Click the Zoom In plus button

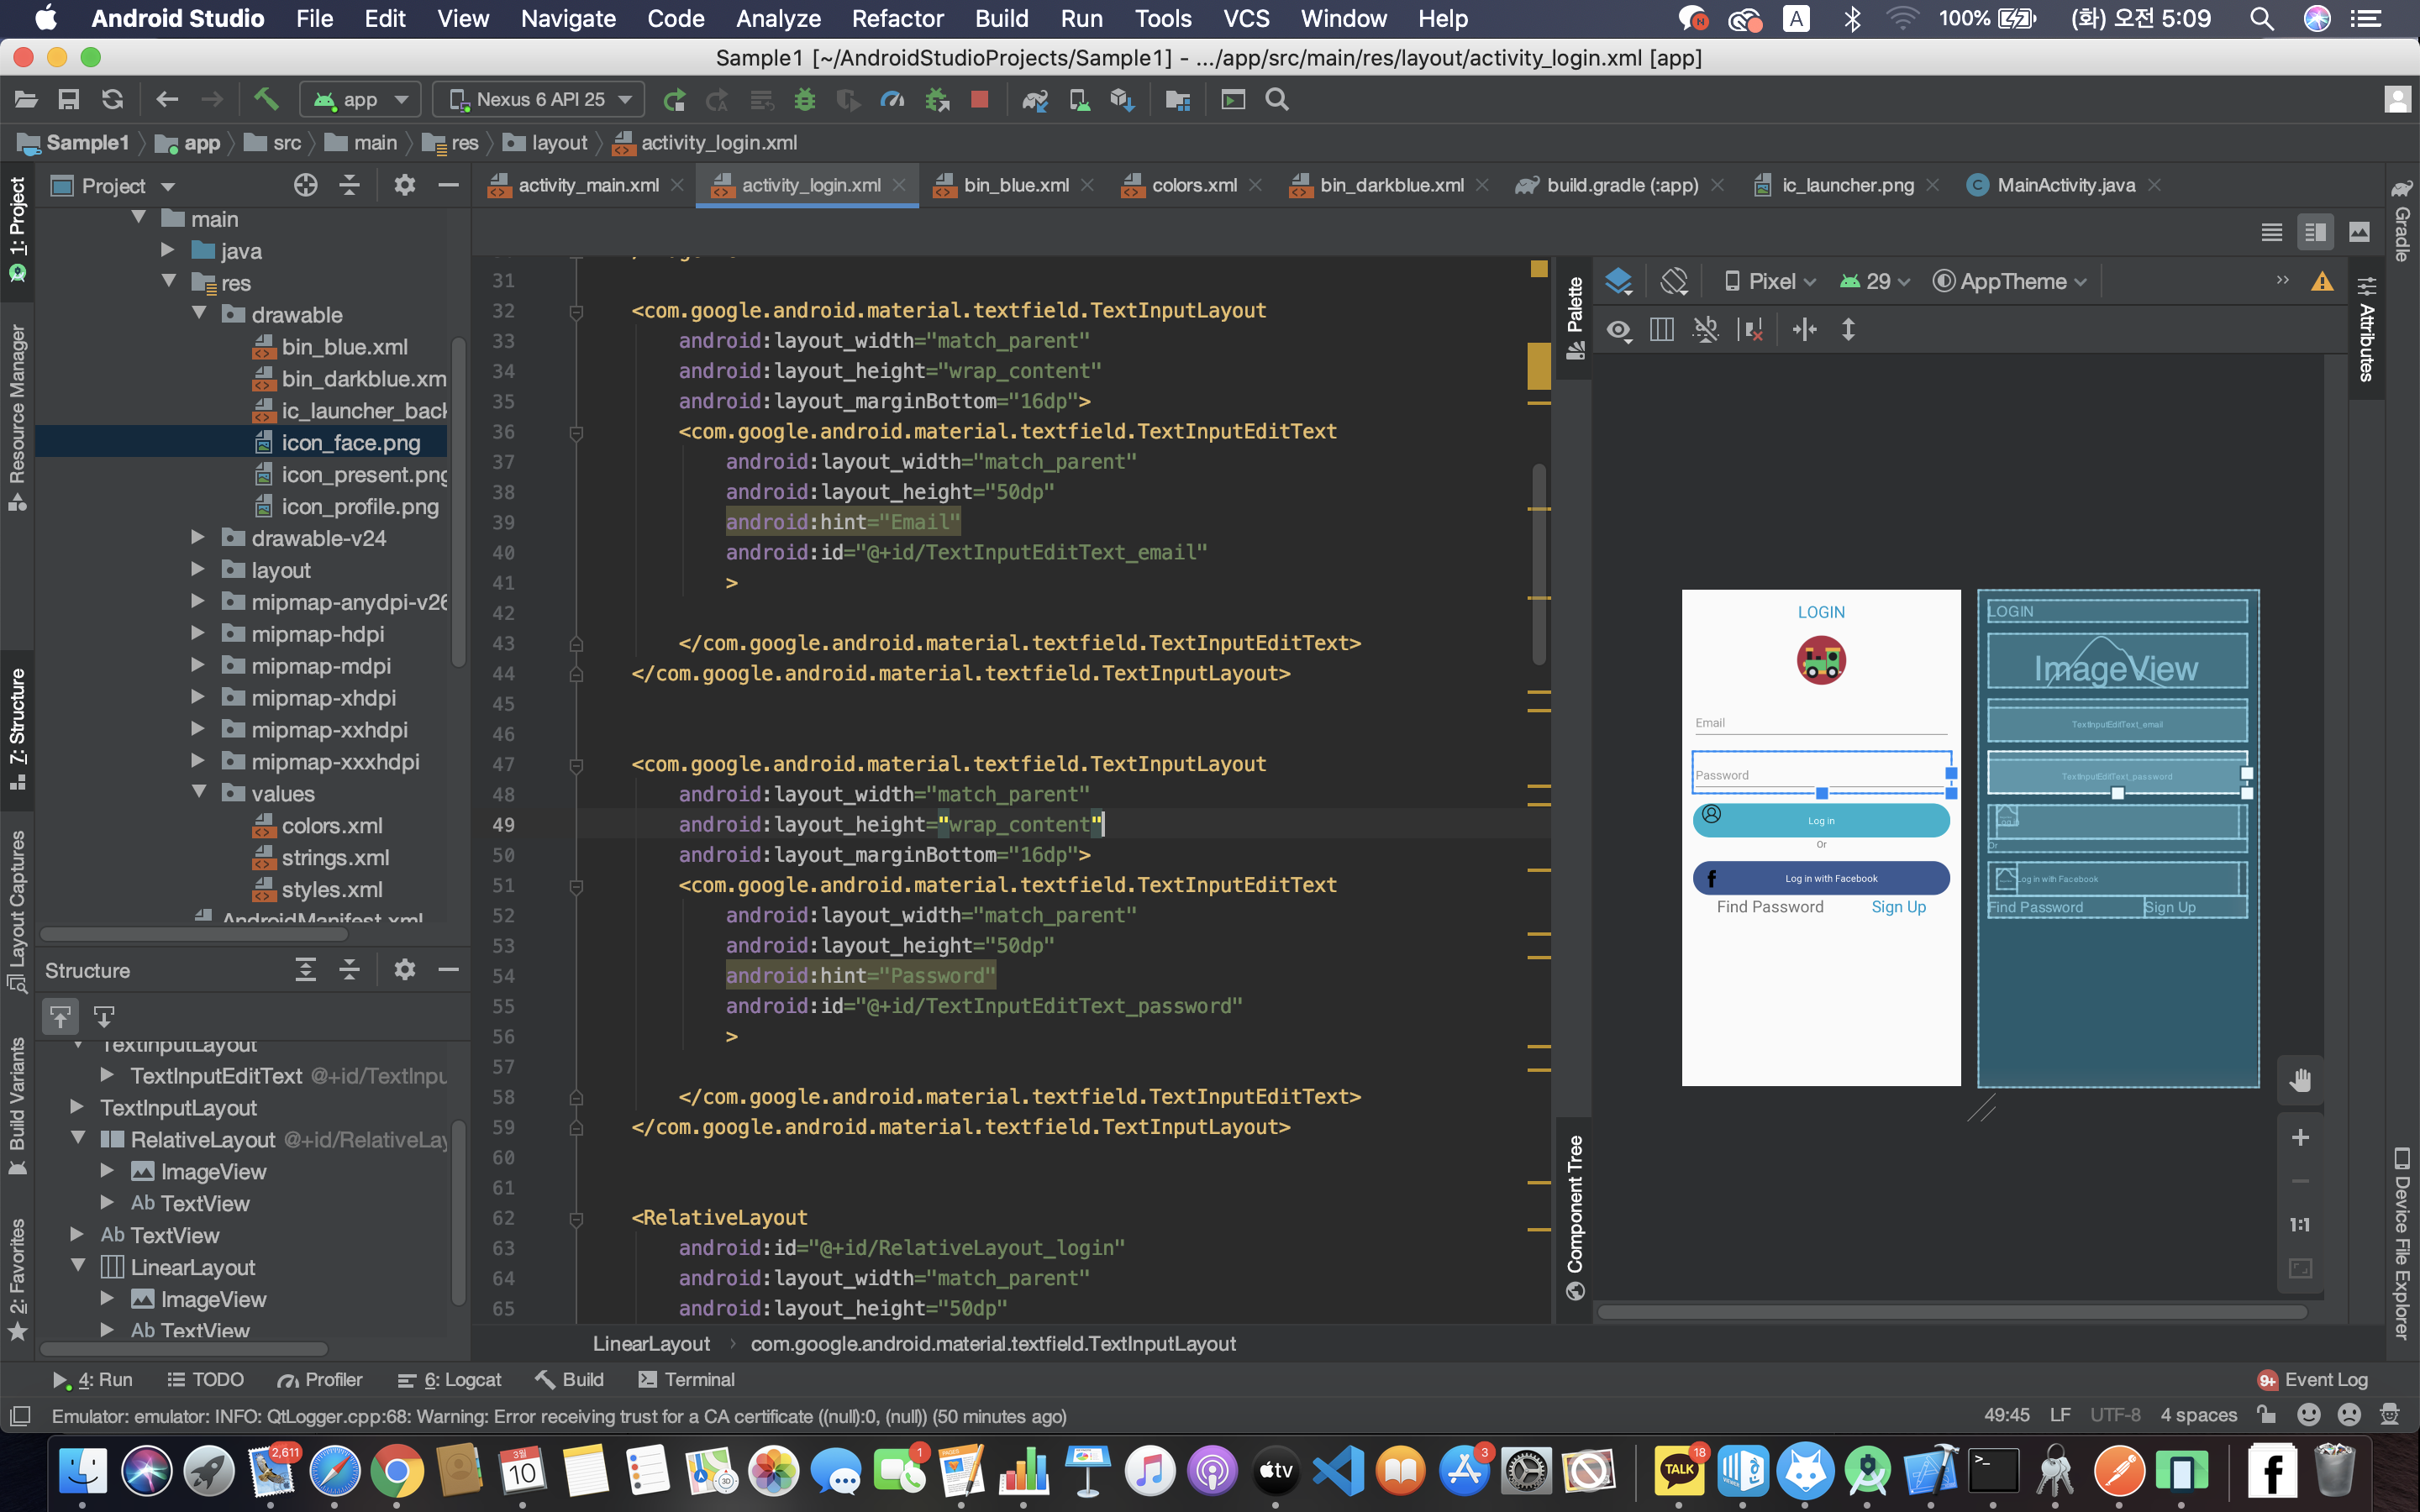tap(2300, 1137)
